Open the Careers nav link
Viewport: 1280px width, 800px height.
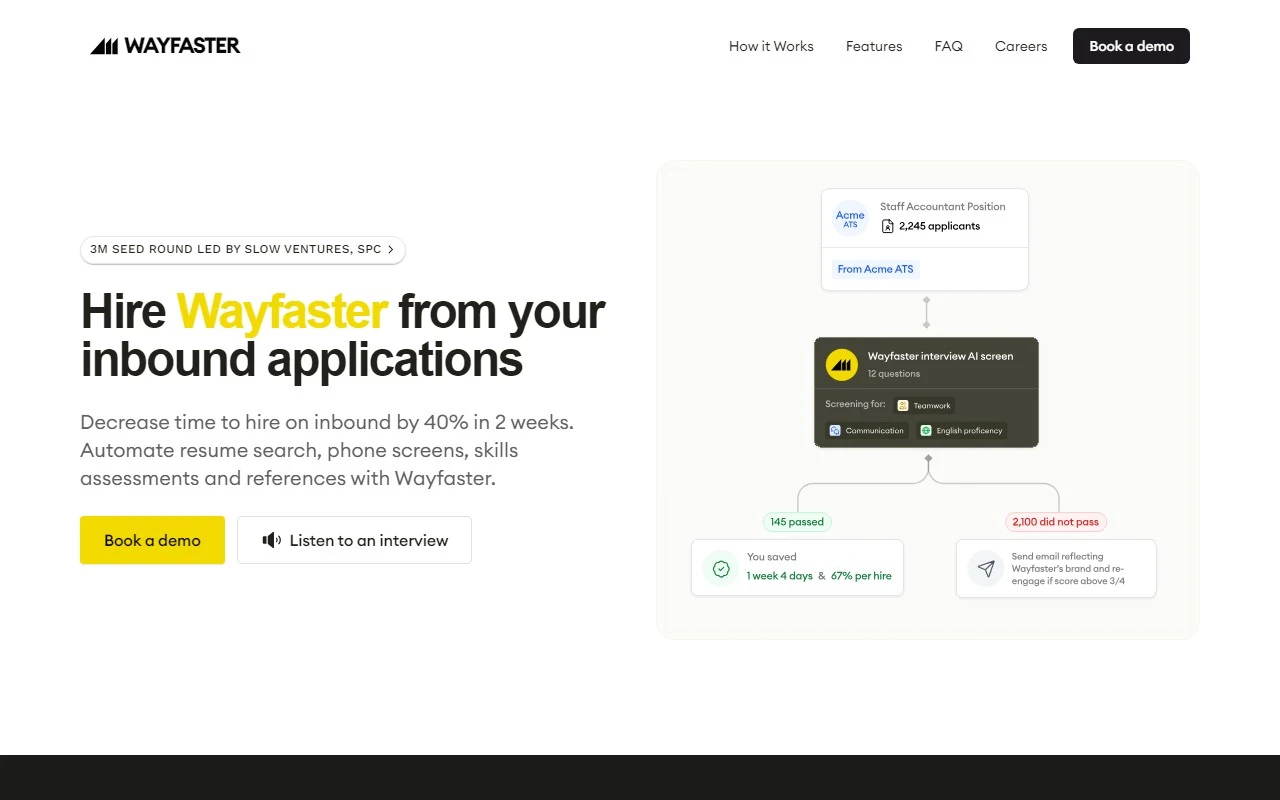1021,46
